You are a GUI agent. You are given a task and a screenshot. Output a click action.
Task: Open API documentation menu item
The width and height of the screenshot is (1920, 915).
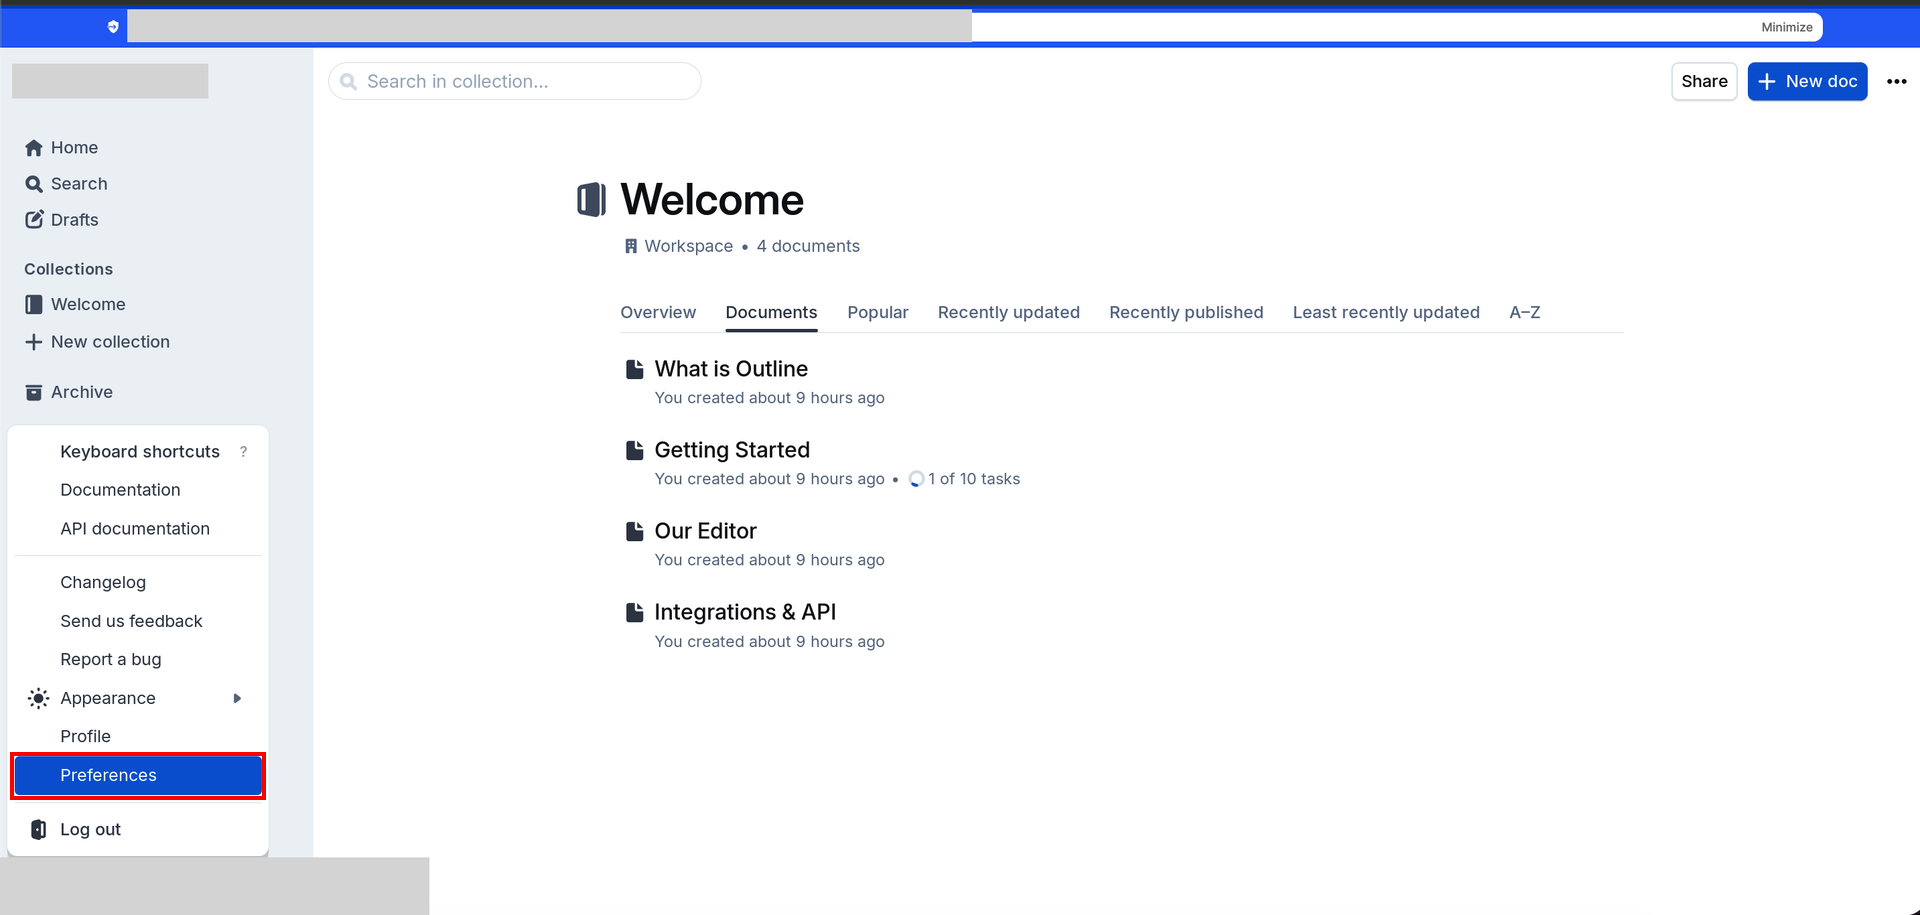pyautogui.click(x=138, y=529)
